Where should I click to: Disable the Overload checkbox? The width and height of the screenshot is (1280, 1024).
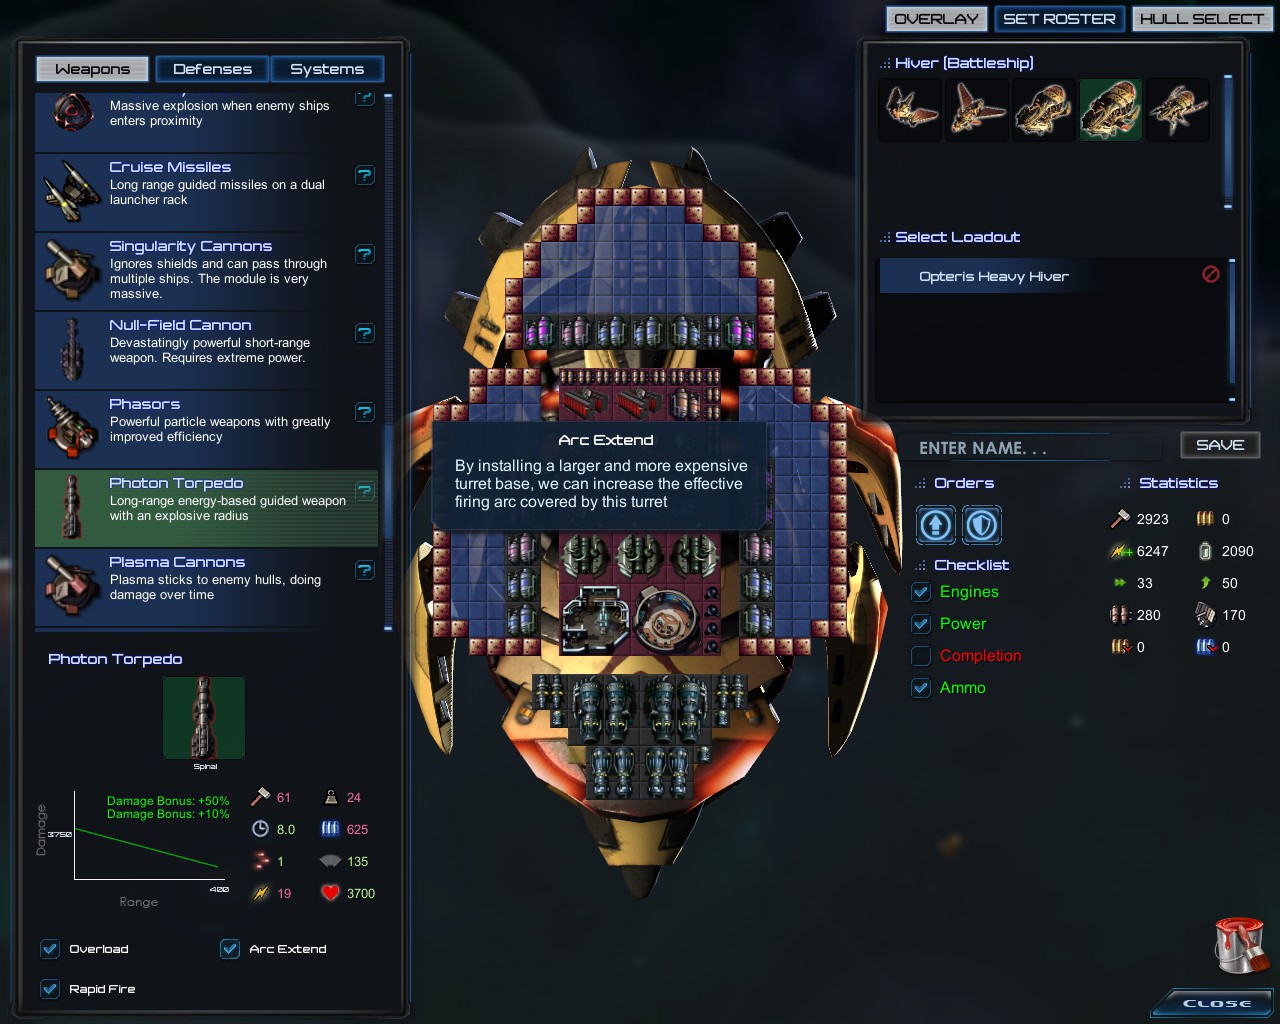49,949
